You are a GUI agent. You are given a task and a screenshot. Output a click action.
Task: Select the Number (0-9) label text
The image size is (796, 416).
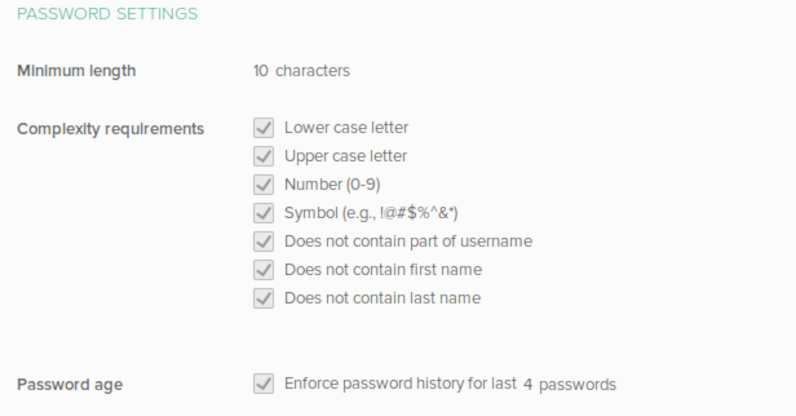point(333,184)
